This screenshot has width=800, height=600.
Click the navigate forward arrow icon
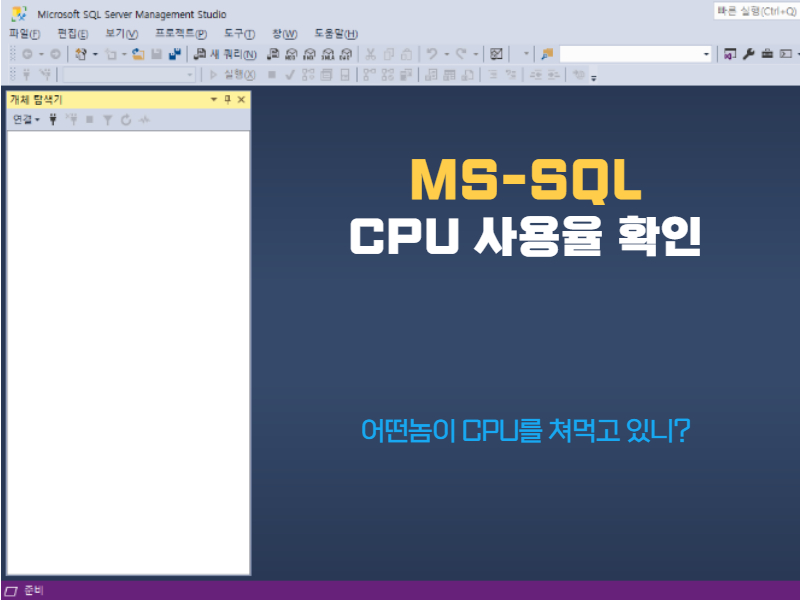56,54
